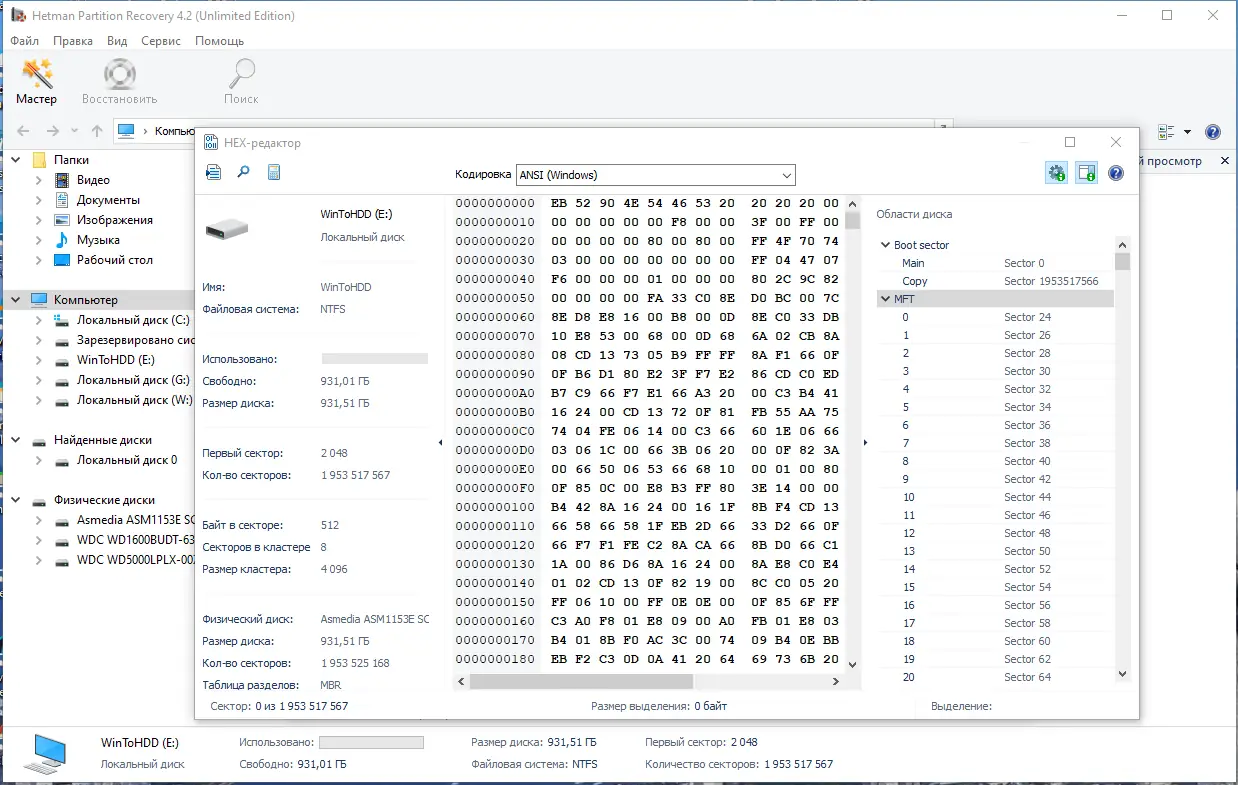Go forward with the right navigation arrow

53,131
